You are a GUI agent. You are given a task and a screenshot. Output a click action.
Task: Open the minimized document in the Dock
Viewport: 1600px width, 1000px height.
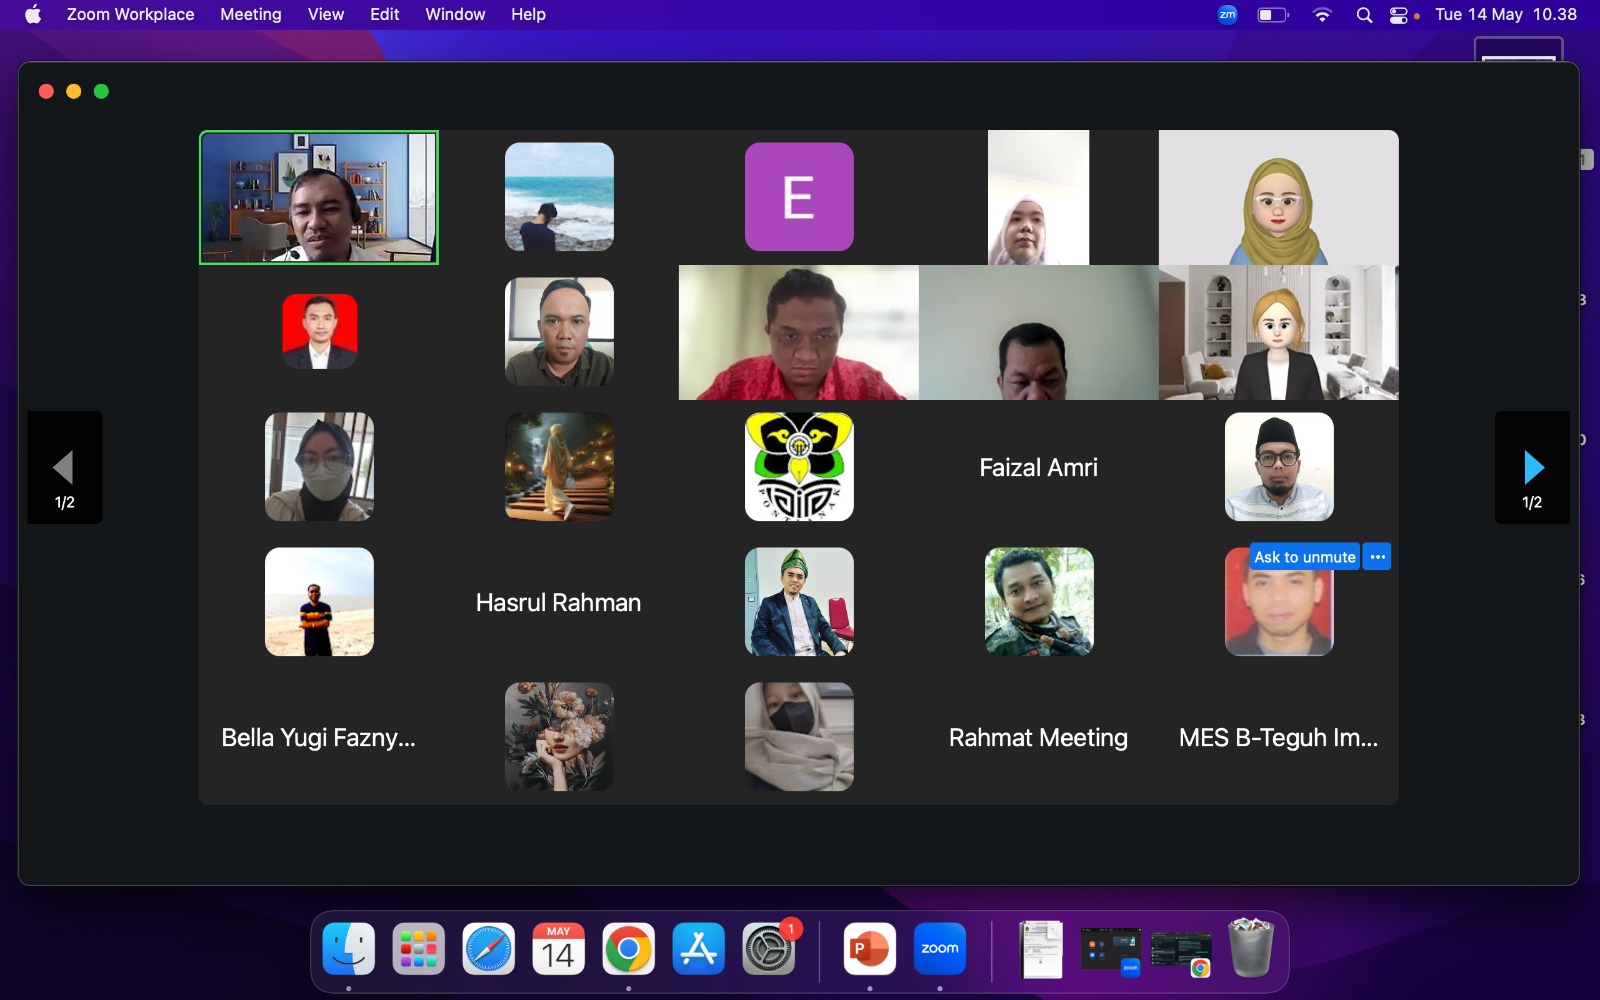(1041, 950)
